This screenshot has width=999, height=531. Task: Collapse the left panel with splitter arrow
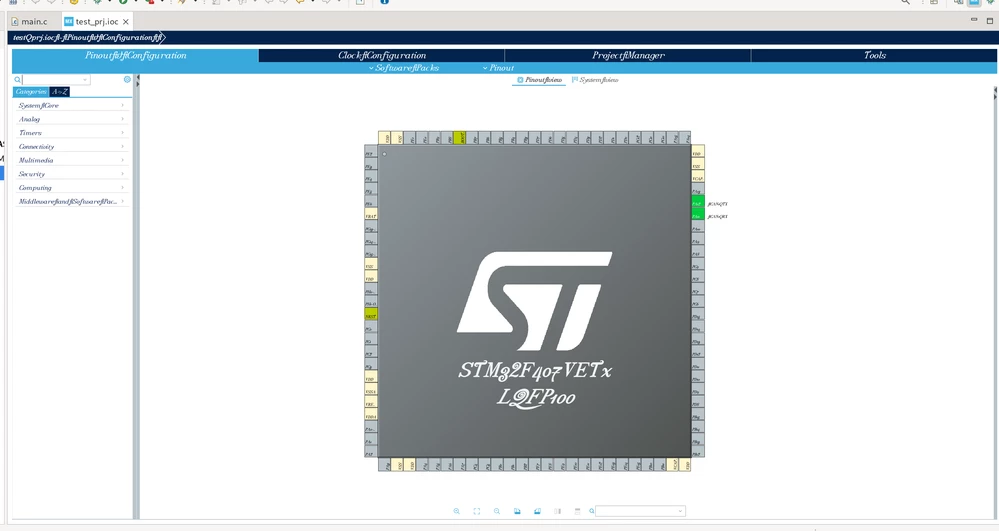point(138,78)
